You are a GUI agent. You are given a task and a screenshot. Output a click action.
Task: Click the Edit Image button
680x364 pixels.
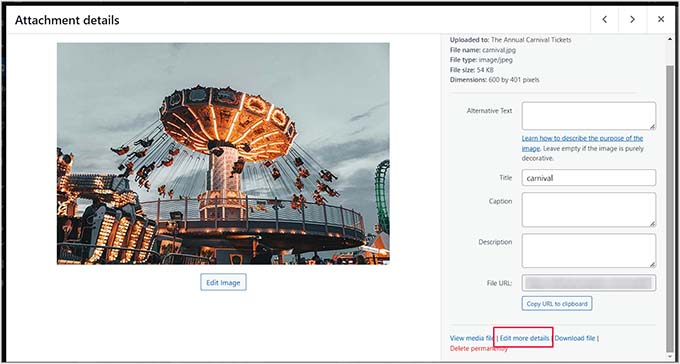click(x=223, y=282)
